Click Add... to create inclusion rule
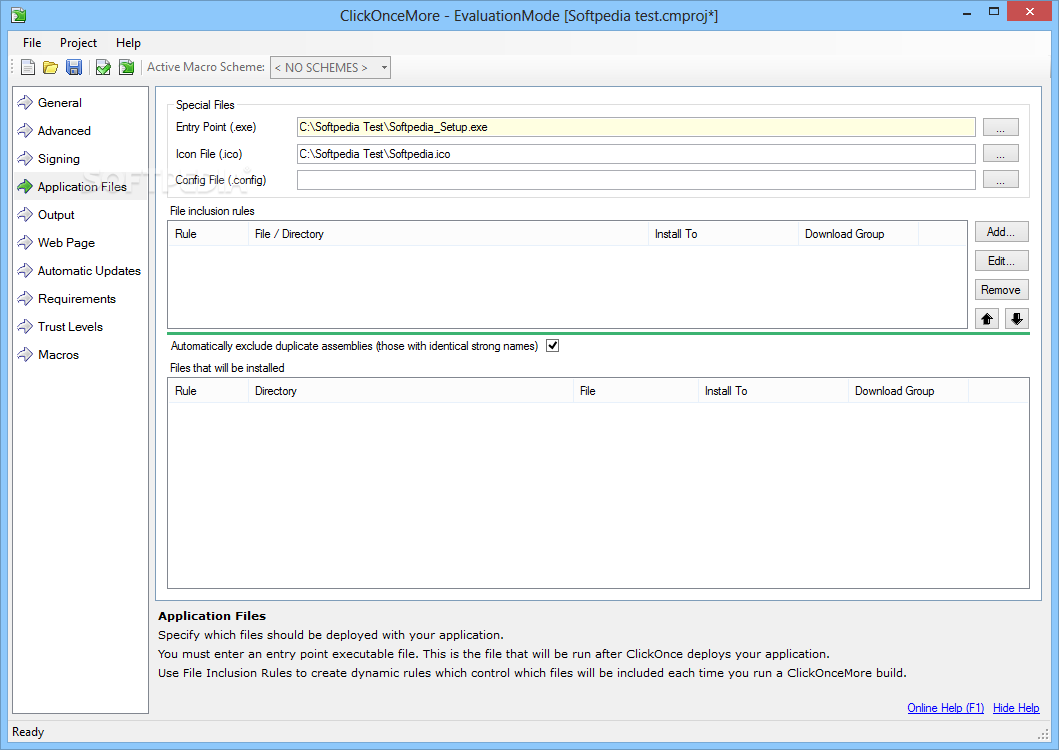The width and height of the screenshot is (1059, 750). 1001,232
